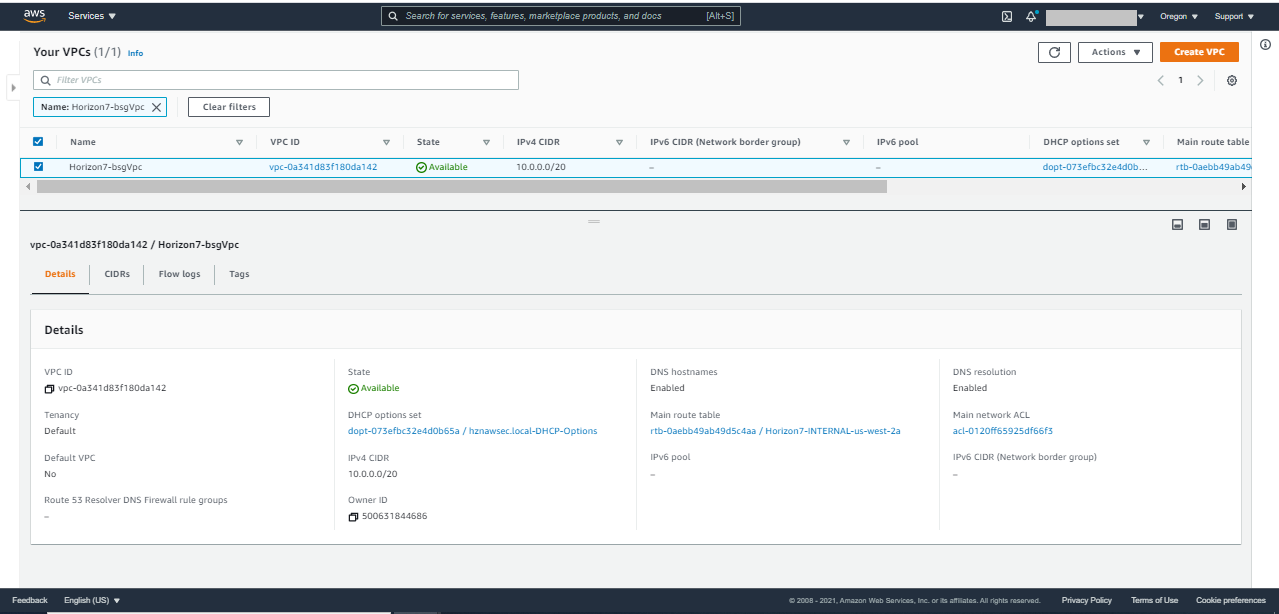Open the Actions dropdown
Image resolution: width=1279 pixels, height=614 pixels.
1114,52
